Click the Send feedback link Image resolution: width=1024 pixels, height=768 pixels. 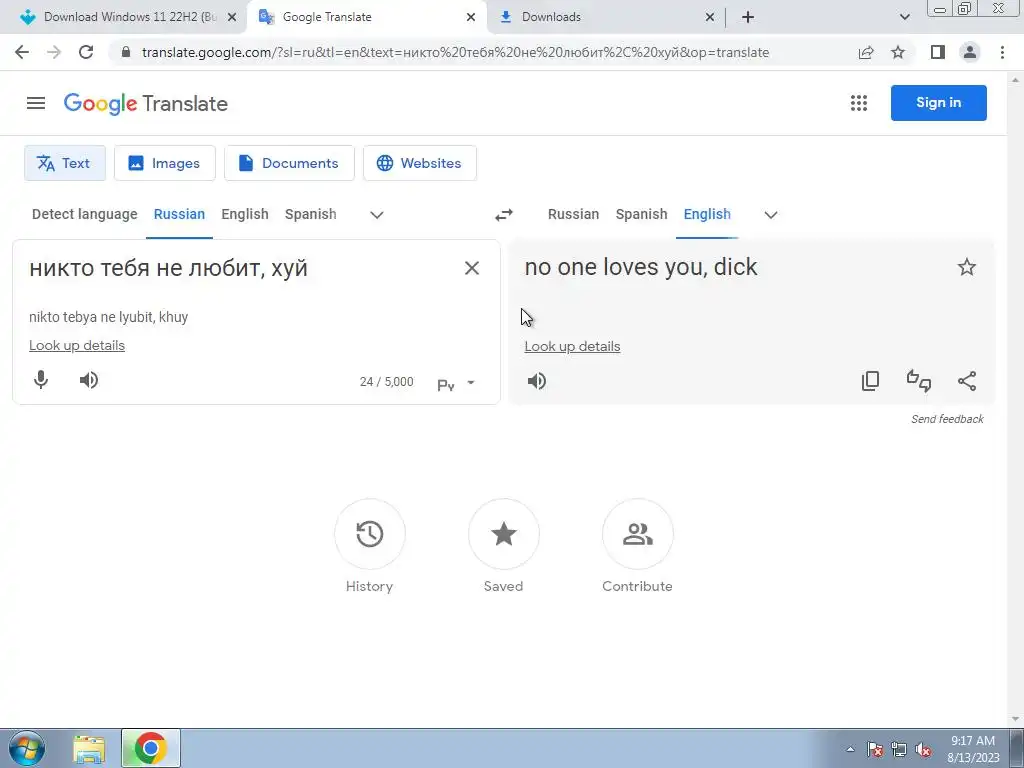point(948,419)
